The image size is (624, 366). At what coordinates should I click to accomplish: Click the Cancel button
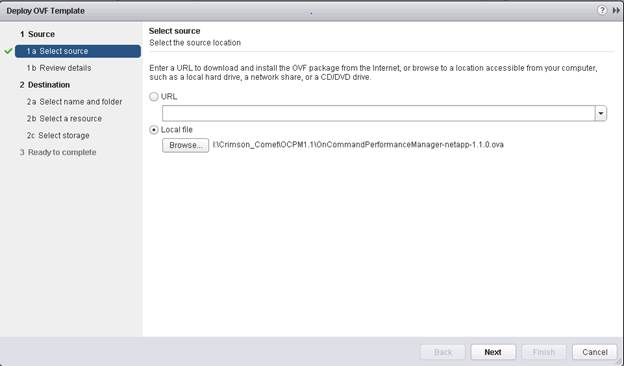595,352
